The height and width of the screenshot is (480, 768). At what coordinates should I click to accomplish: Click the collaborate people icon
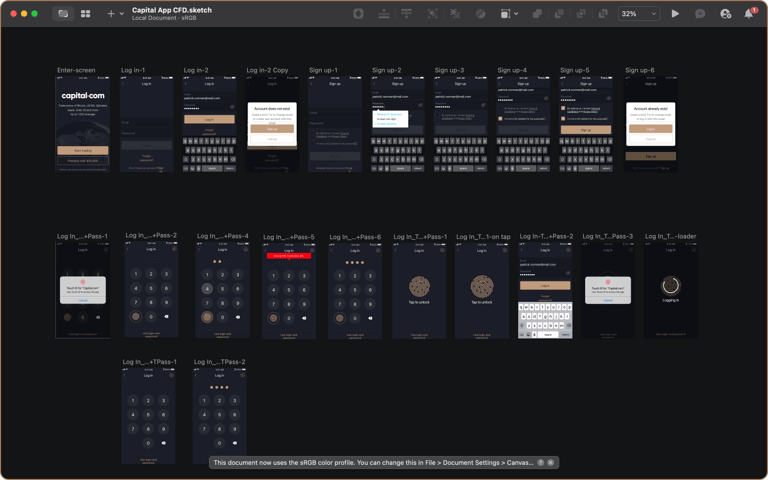725,14
